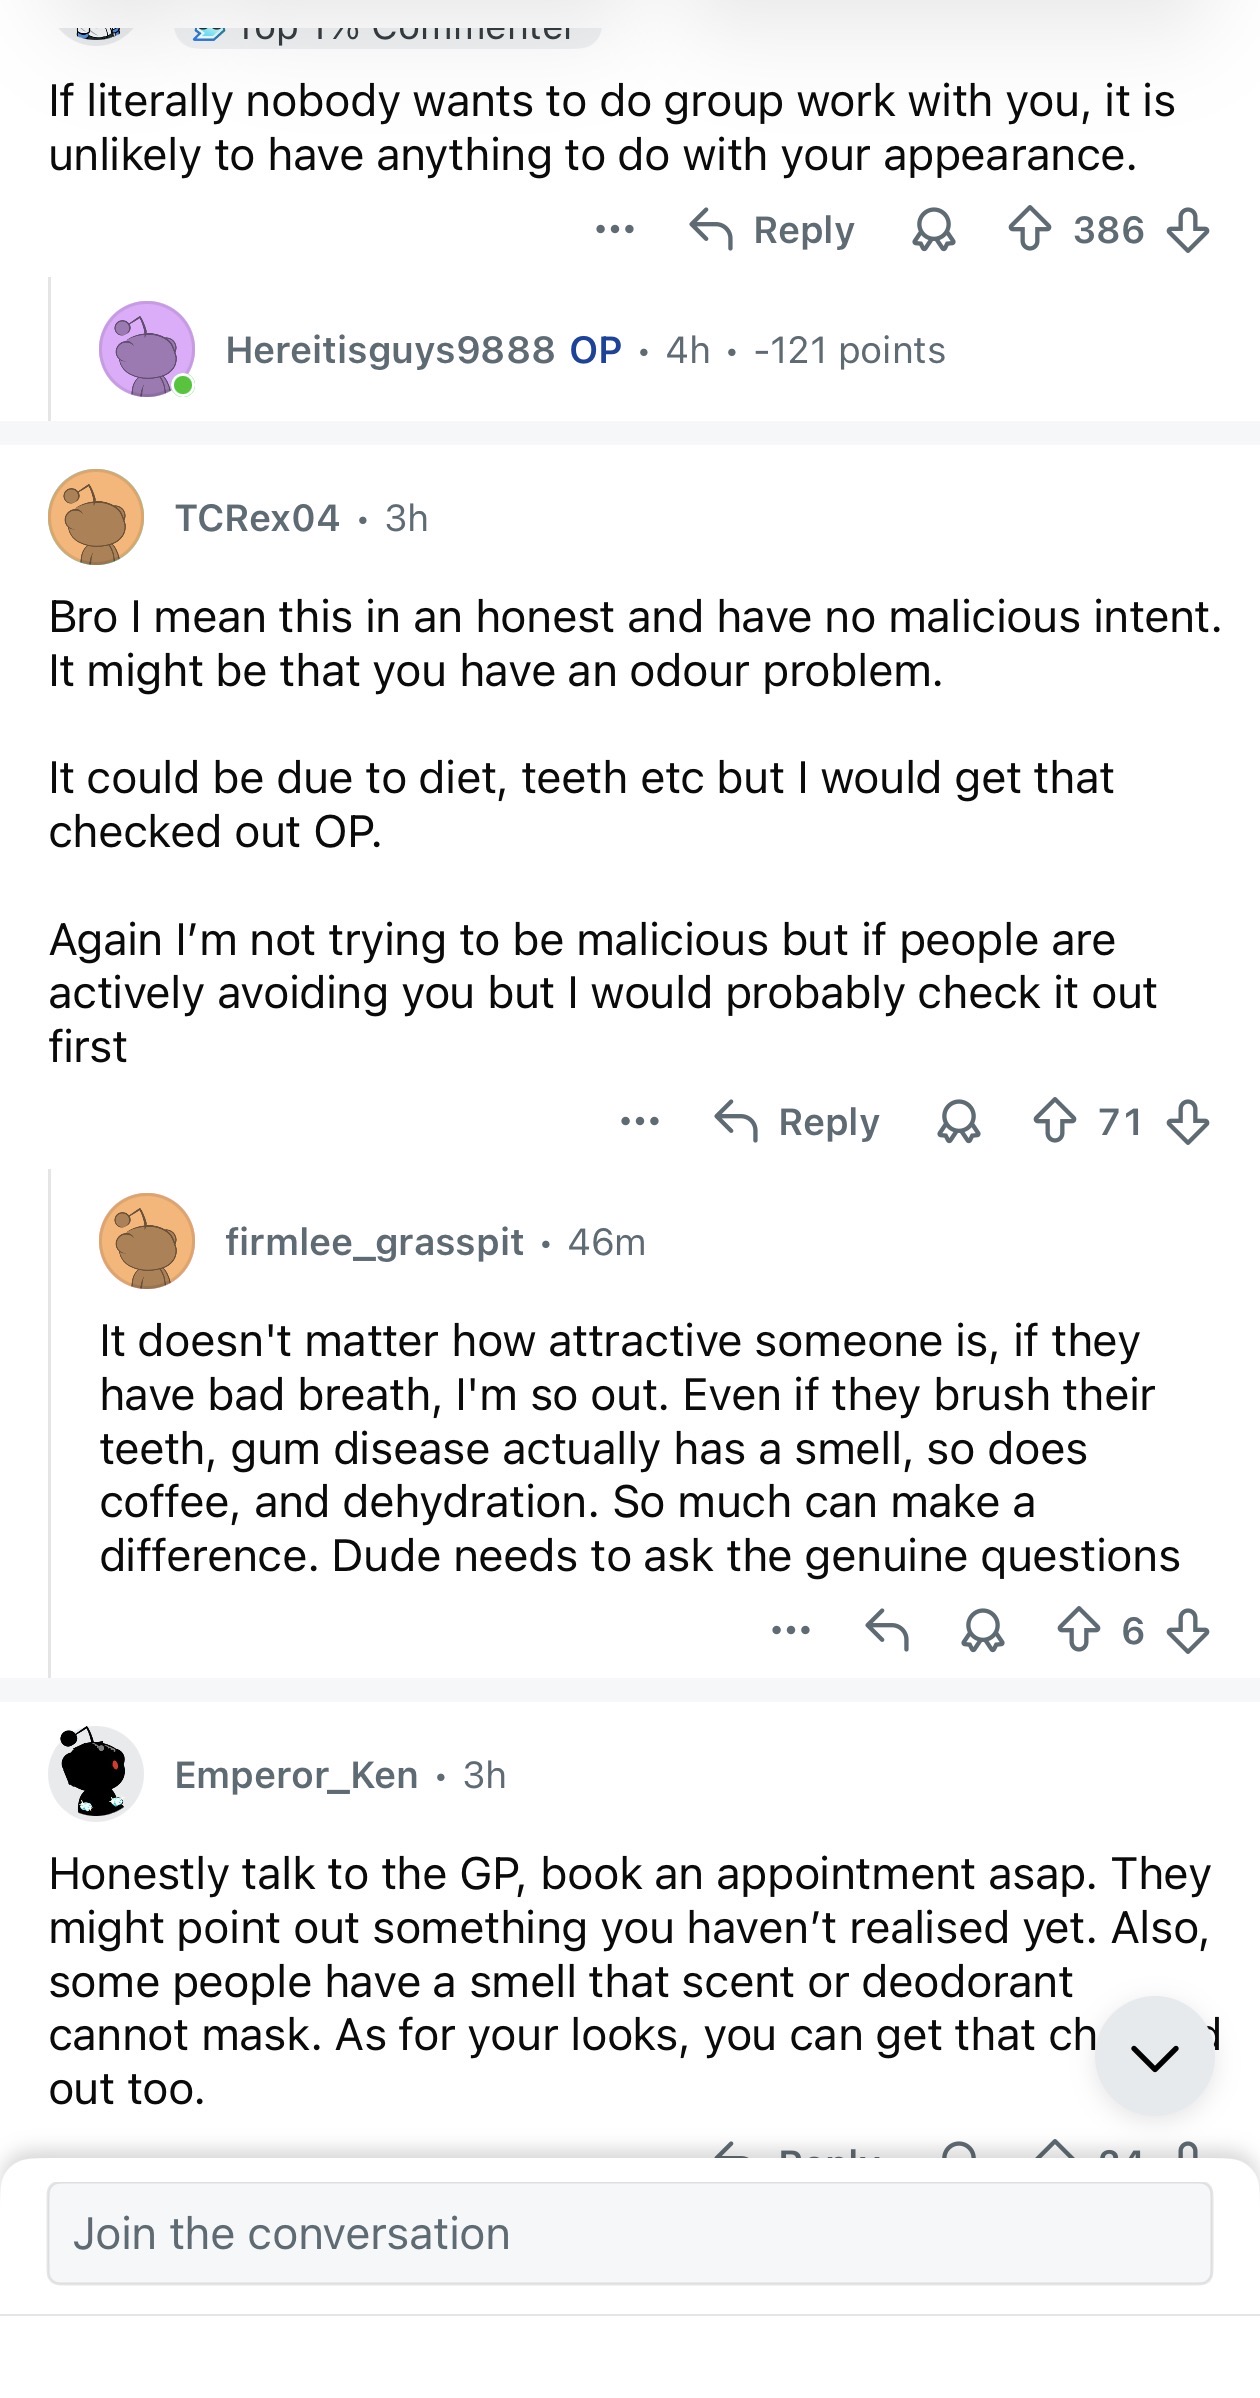Viewport: 1260px width, 2398px height.
Task: Upvote firmlee_grasspit's reply
Action: coord(1078,1630)
